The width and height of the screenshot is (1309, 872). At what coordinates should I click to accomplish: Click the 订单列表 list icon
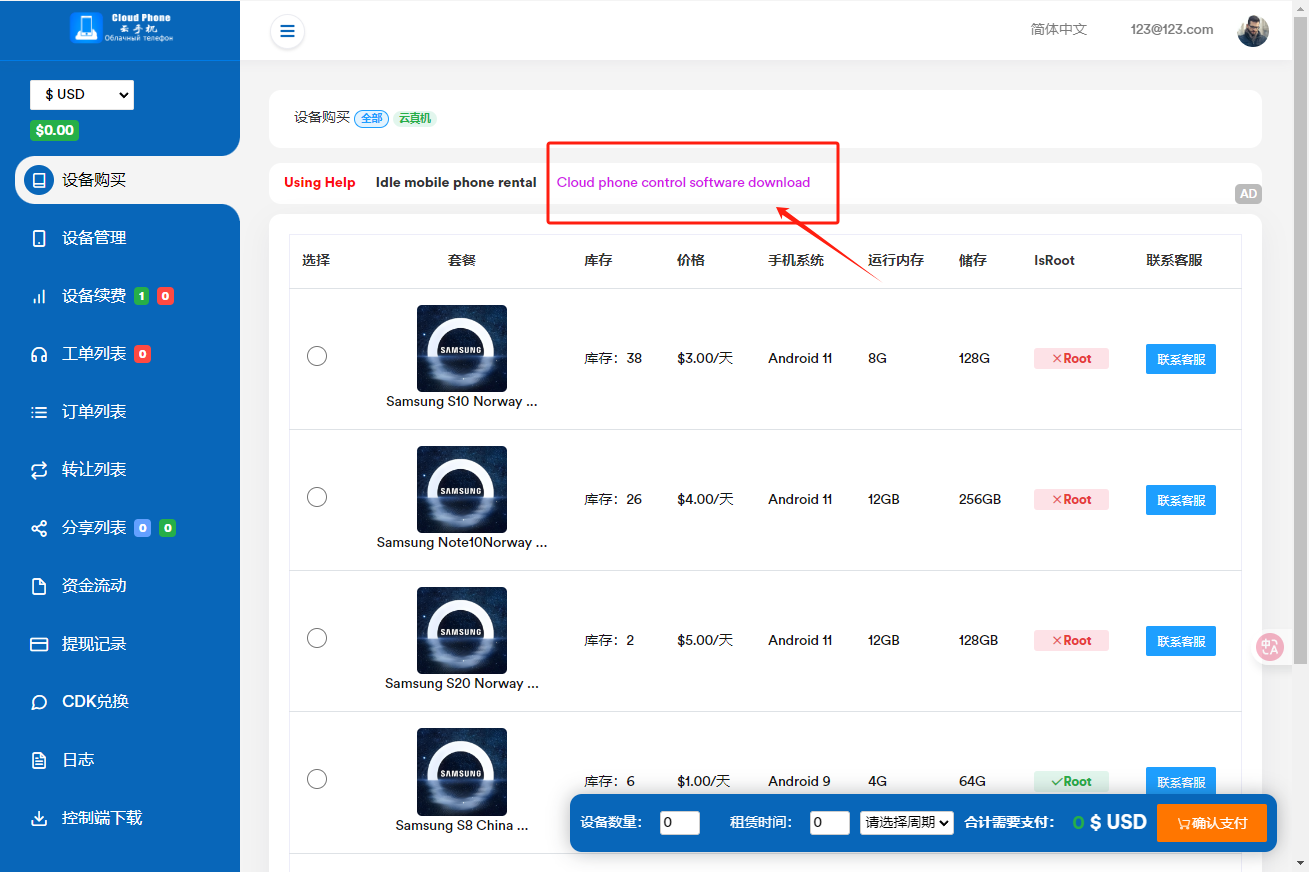click(39, 412)
